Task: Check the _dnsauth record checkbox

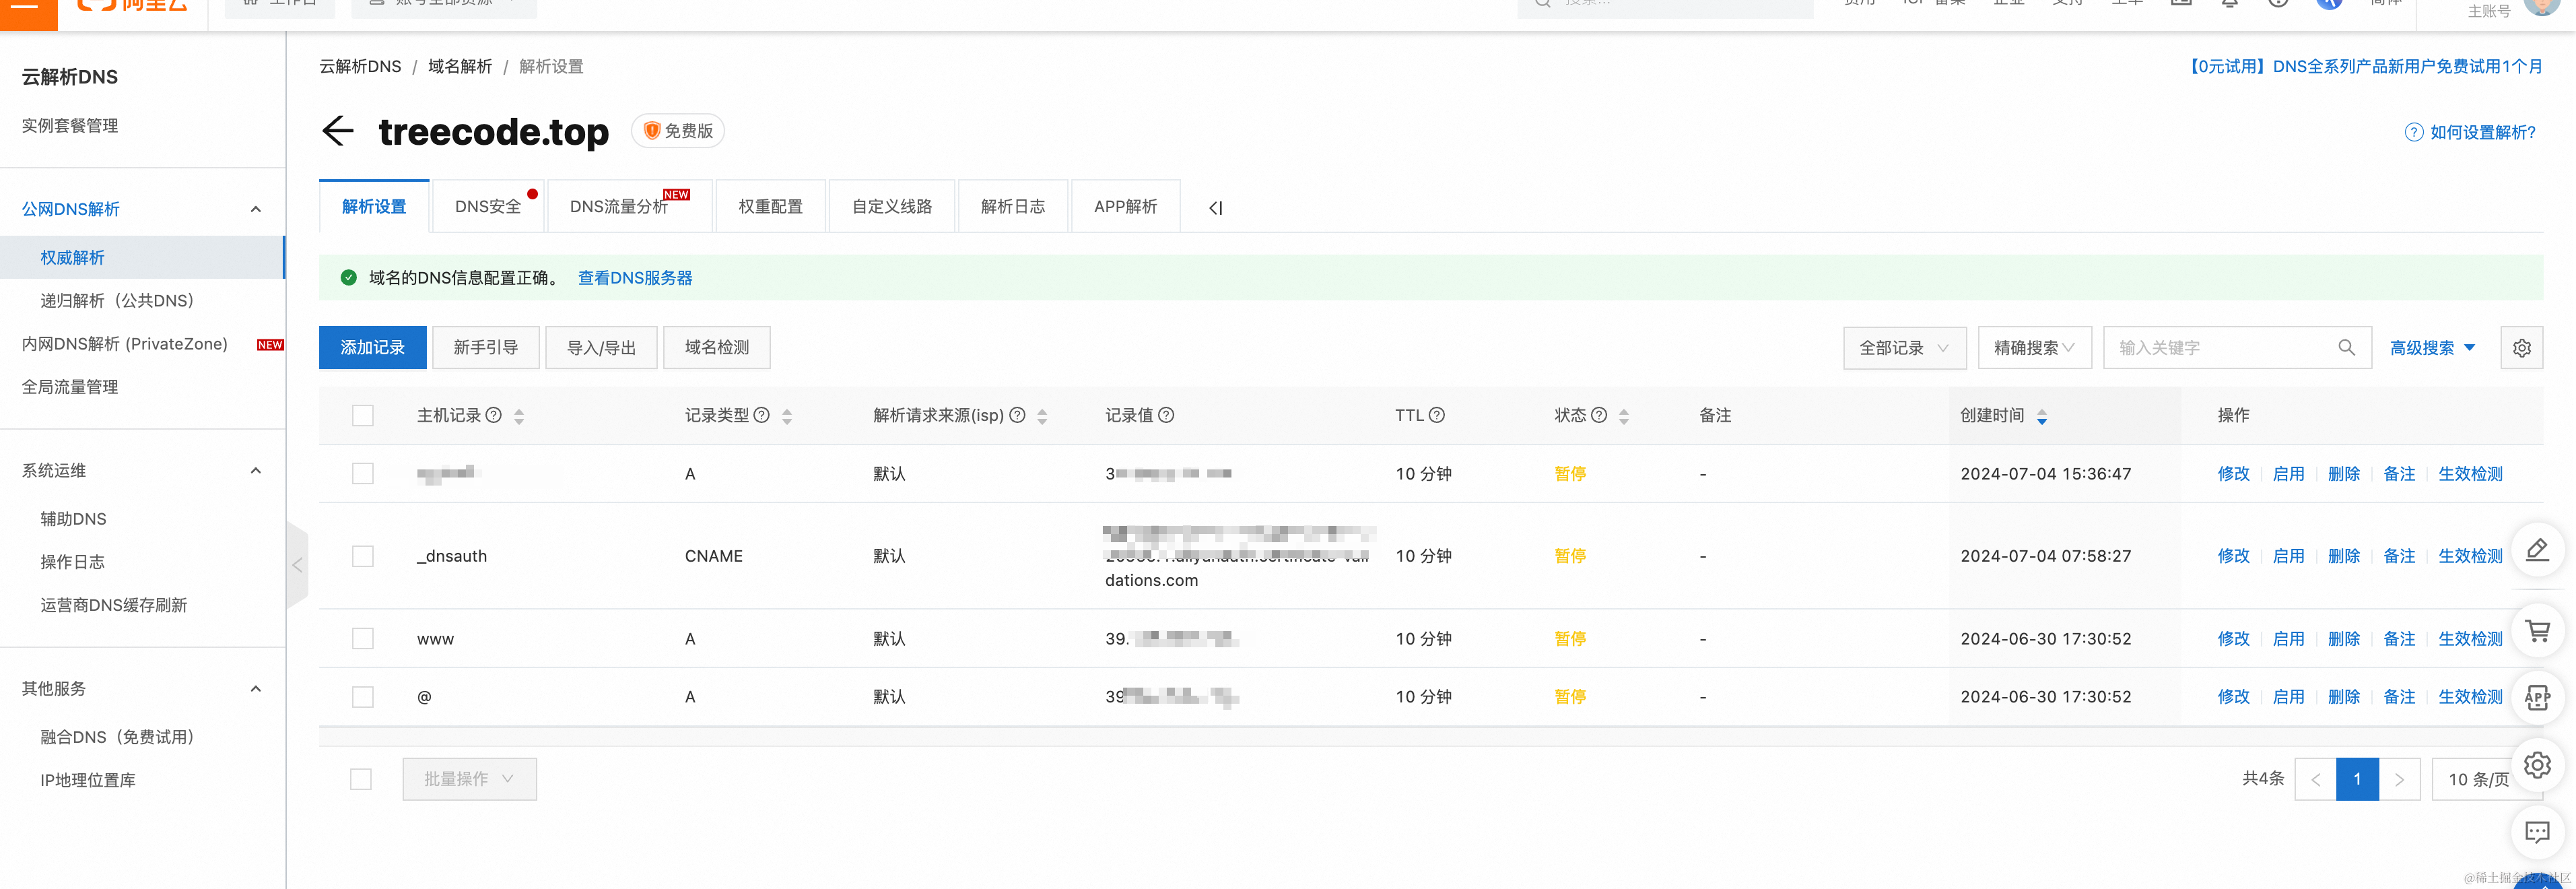Action: coord(363,556)
